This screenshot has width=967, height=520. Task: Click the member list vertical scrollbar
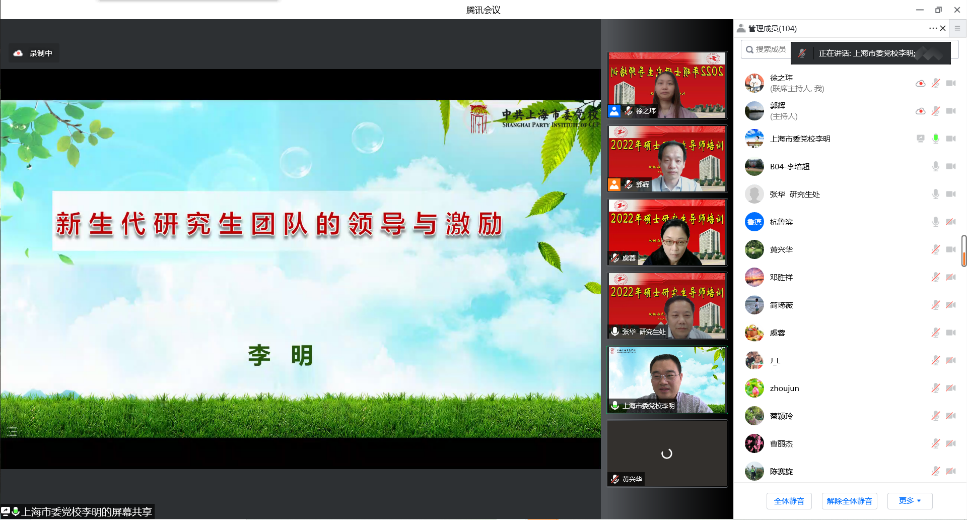pos(963,249)
